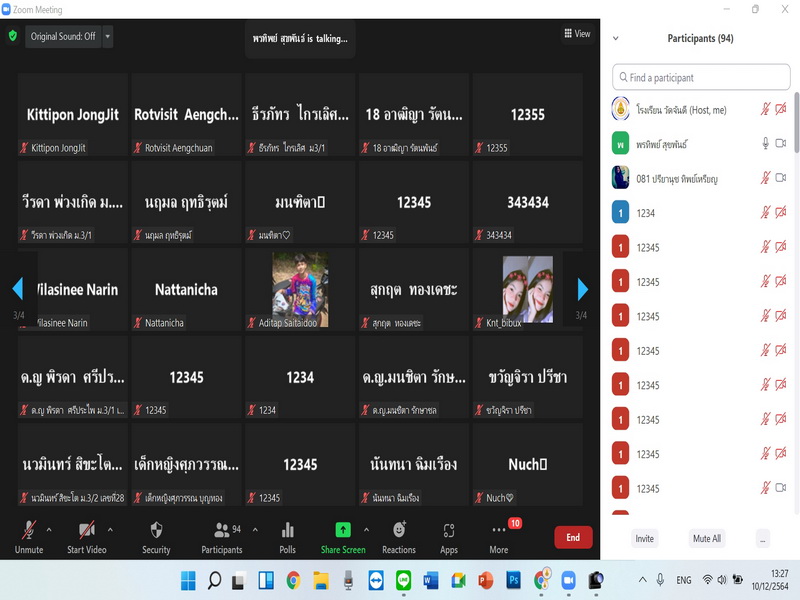This screenshot has height=600, width=800.
Task: Open Zoom Apps
Action: 449,538
